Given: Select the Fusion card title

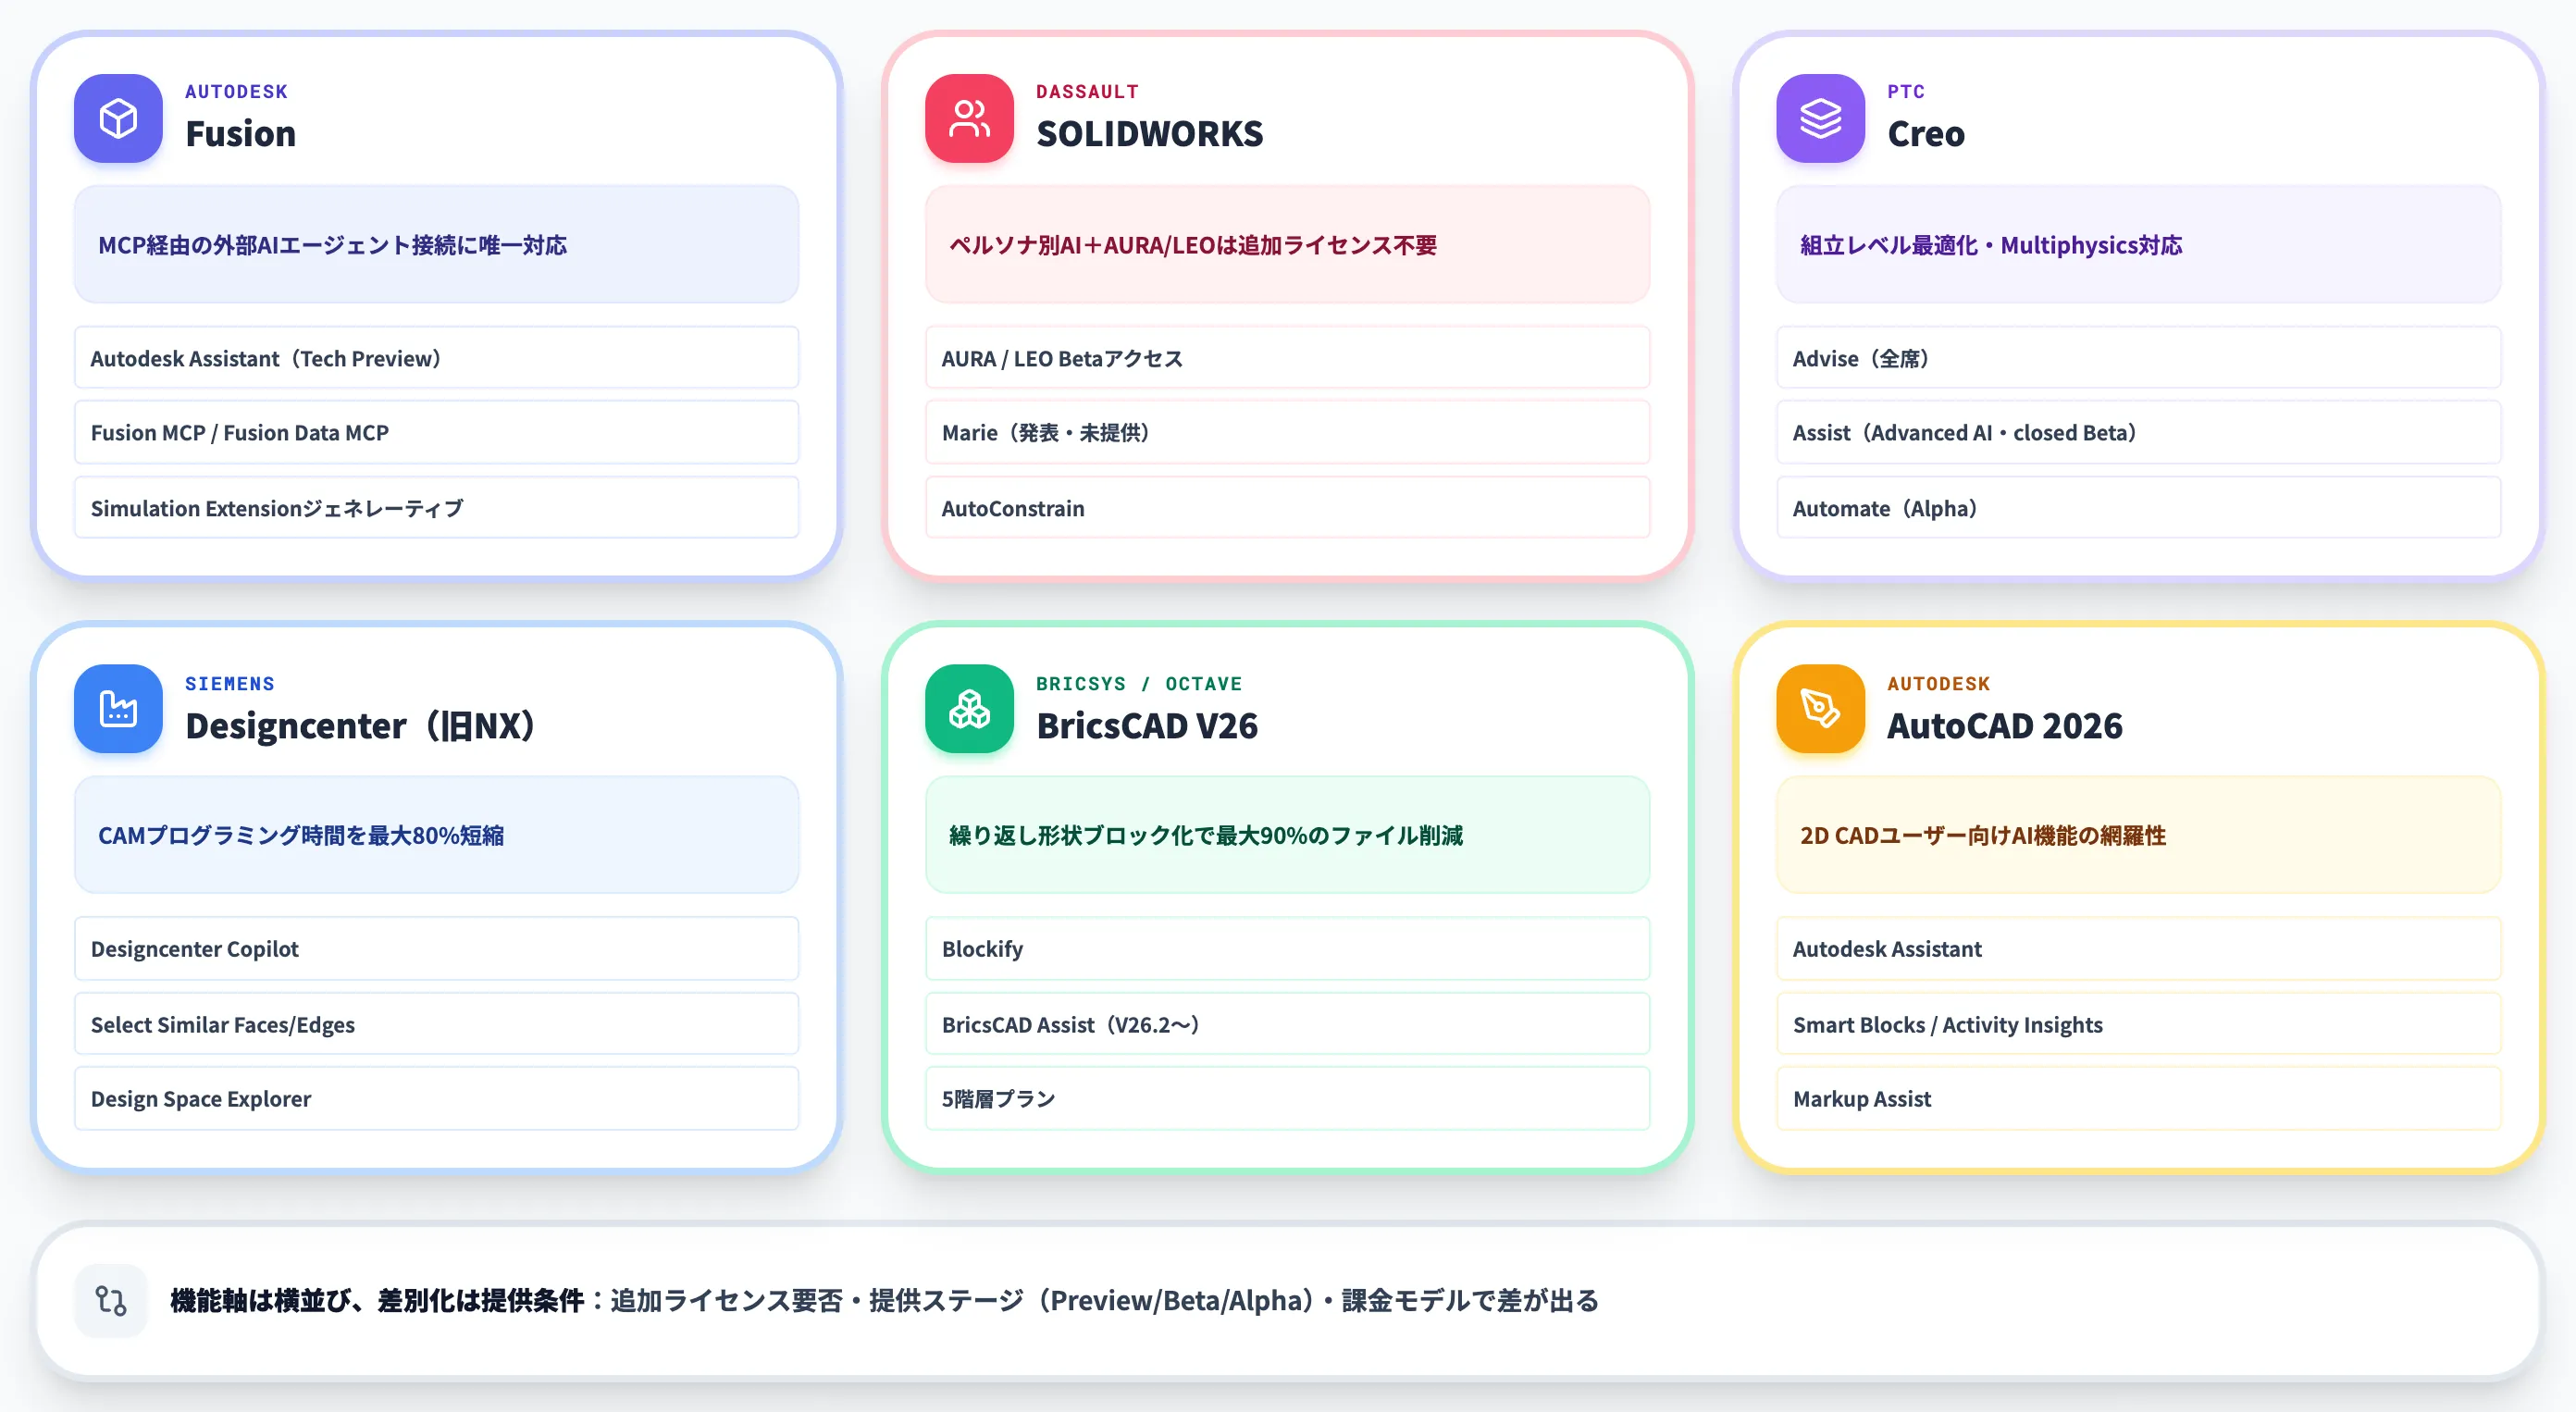Looking at the screenshot, I should coord(241,134).
